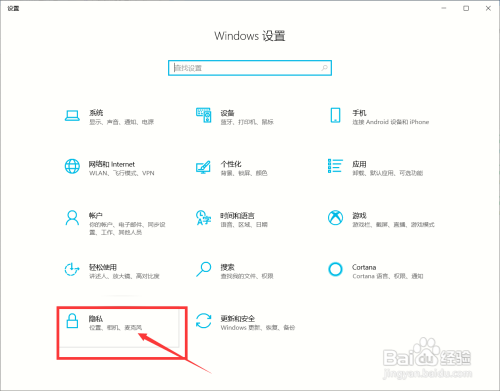
Task: Click the '连接 Android 设备和 iPhone' description
Action: 391,122
